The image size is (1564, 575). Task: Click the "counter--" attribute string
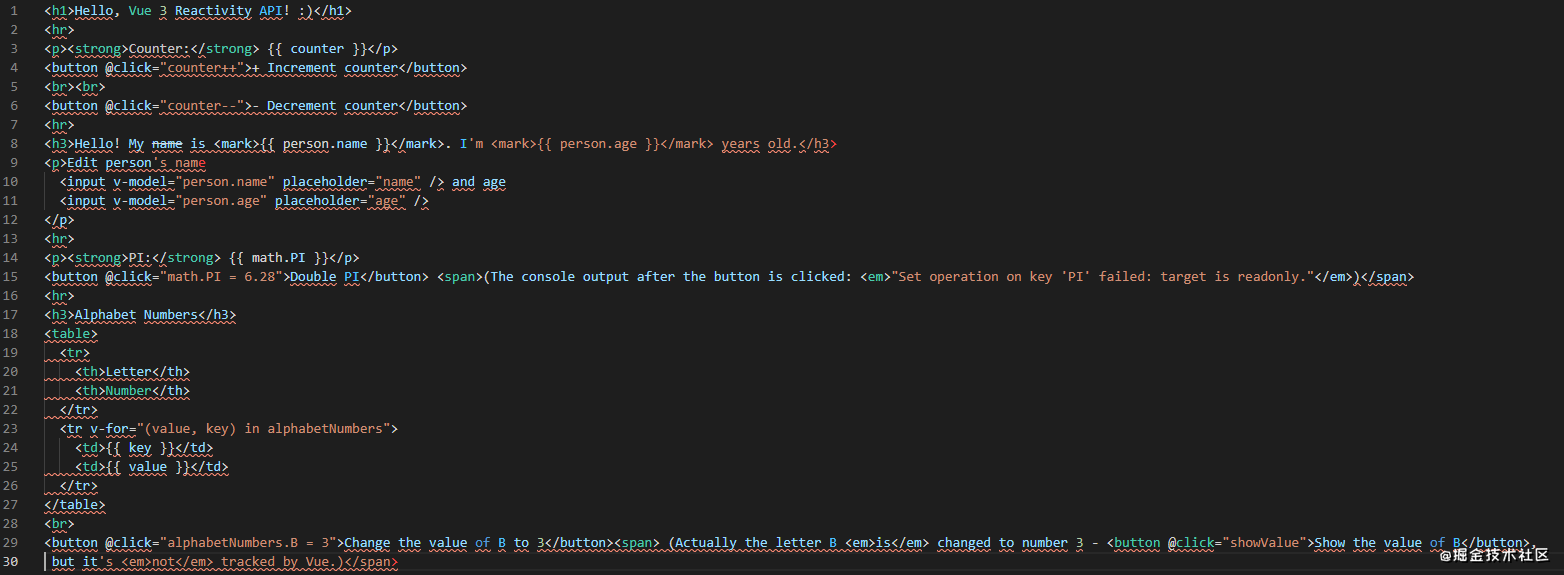201,106
